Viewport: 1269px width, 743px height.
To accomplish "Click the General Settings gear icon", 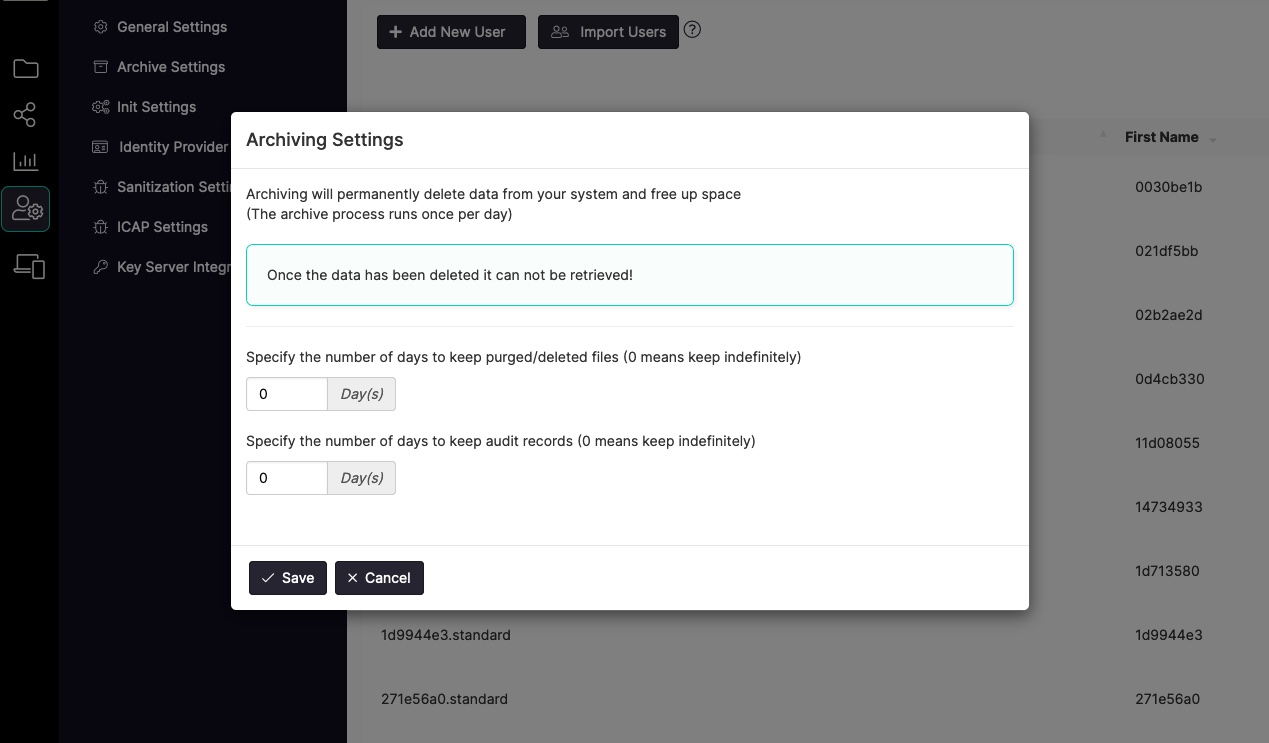I will 100,27.
